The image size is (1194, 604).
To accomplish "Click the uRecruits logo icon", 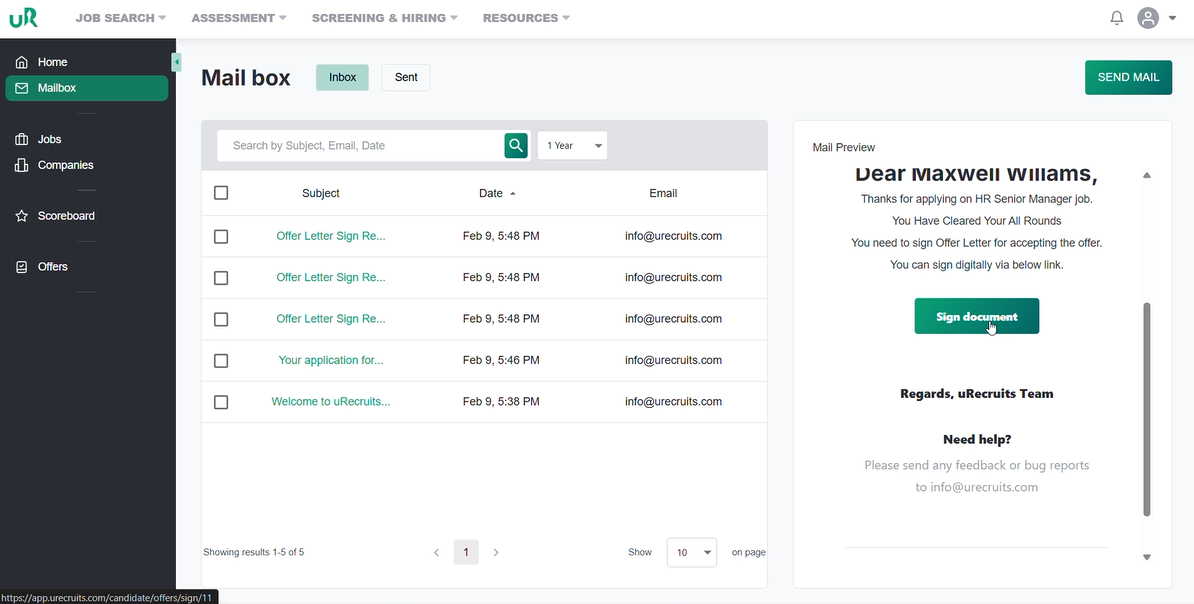I will [24, 18].
